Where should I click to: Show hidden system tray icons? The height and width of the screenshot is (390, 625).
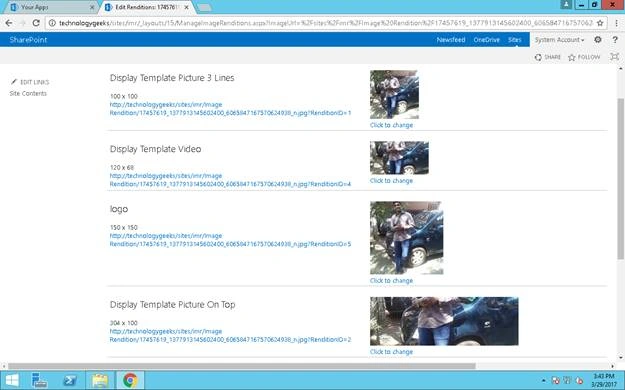[543, 380]
